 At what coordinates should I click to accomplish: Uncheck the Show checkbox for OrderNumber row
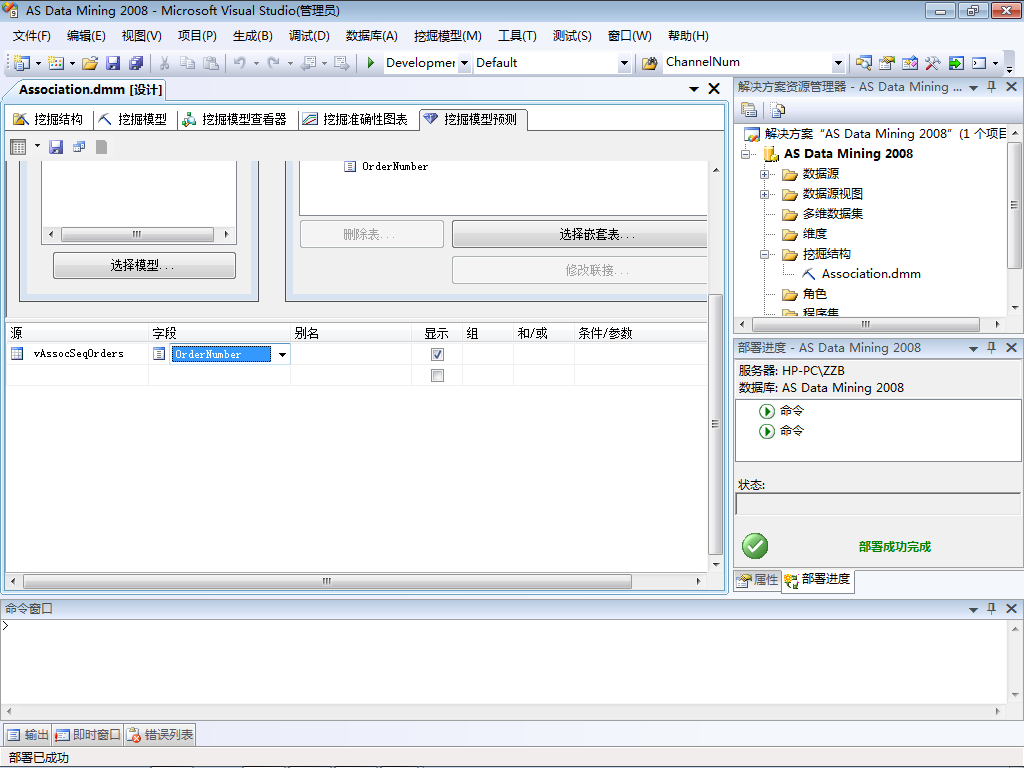coord(438,354)
